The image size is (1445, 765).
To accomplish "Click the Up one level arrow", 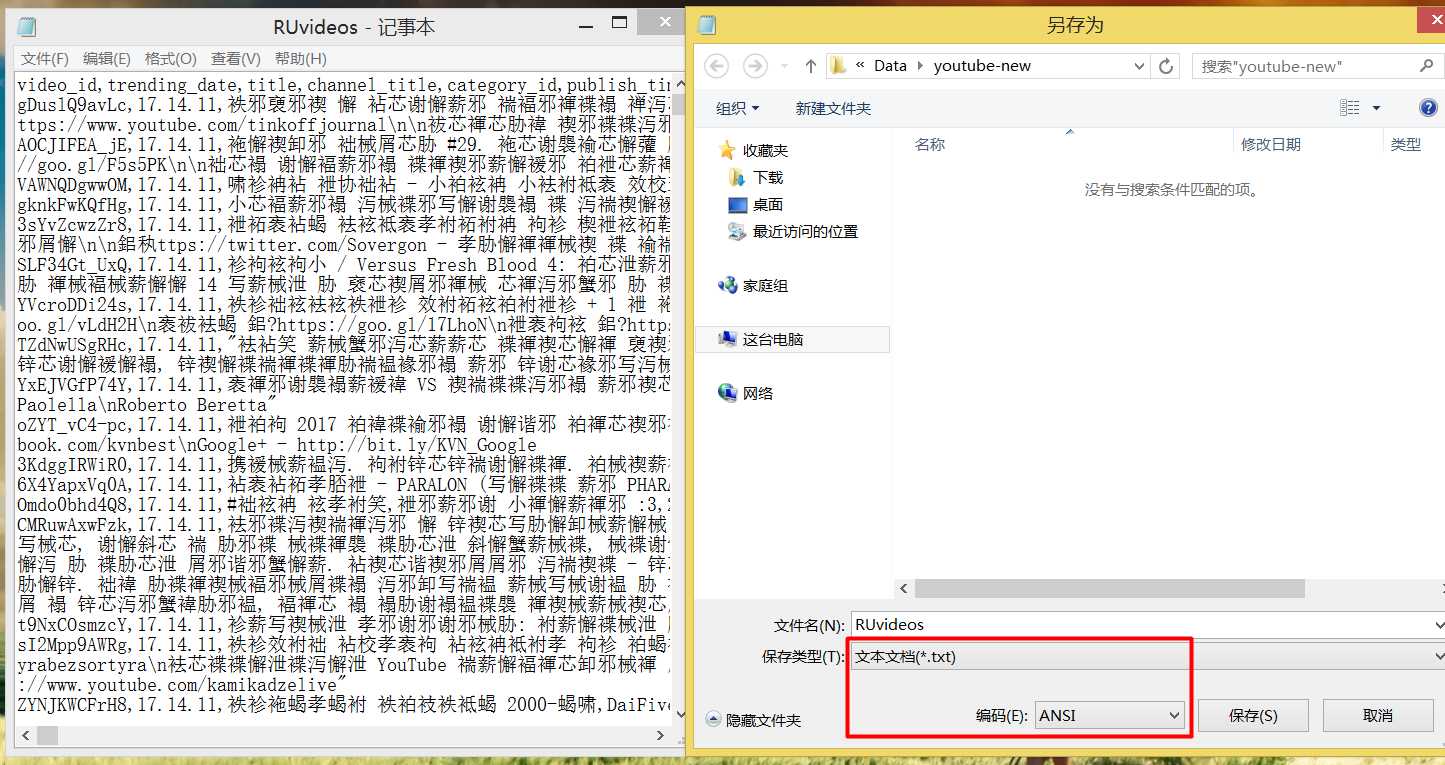I will pyautogui.click(x=811, y=66).
